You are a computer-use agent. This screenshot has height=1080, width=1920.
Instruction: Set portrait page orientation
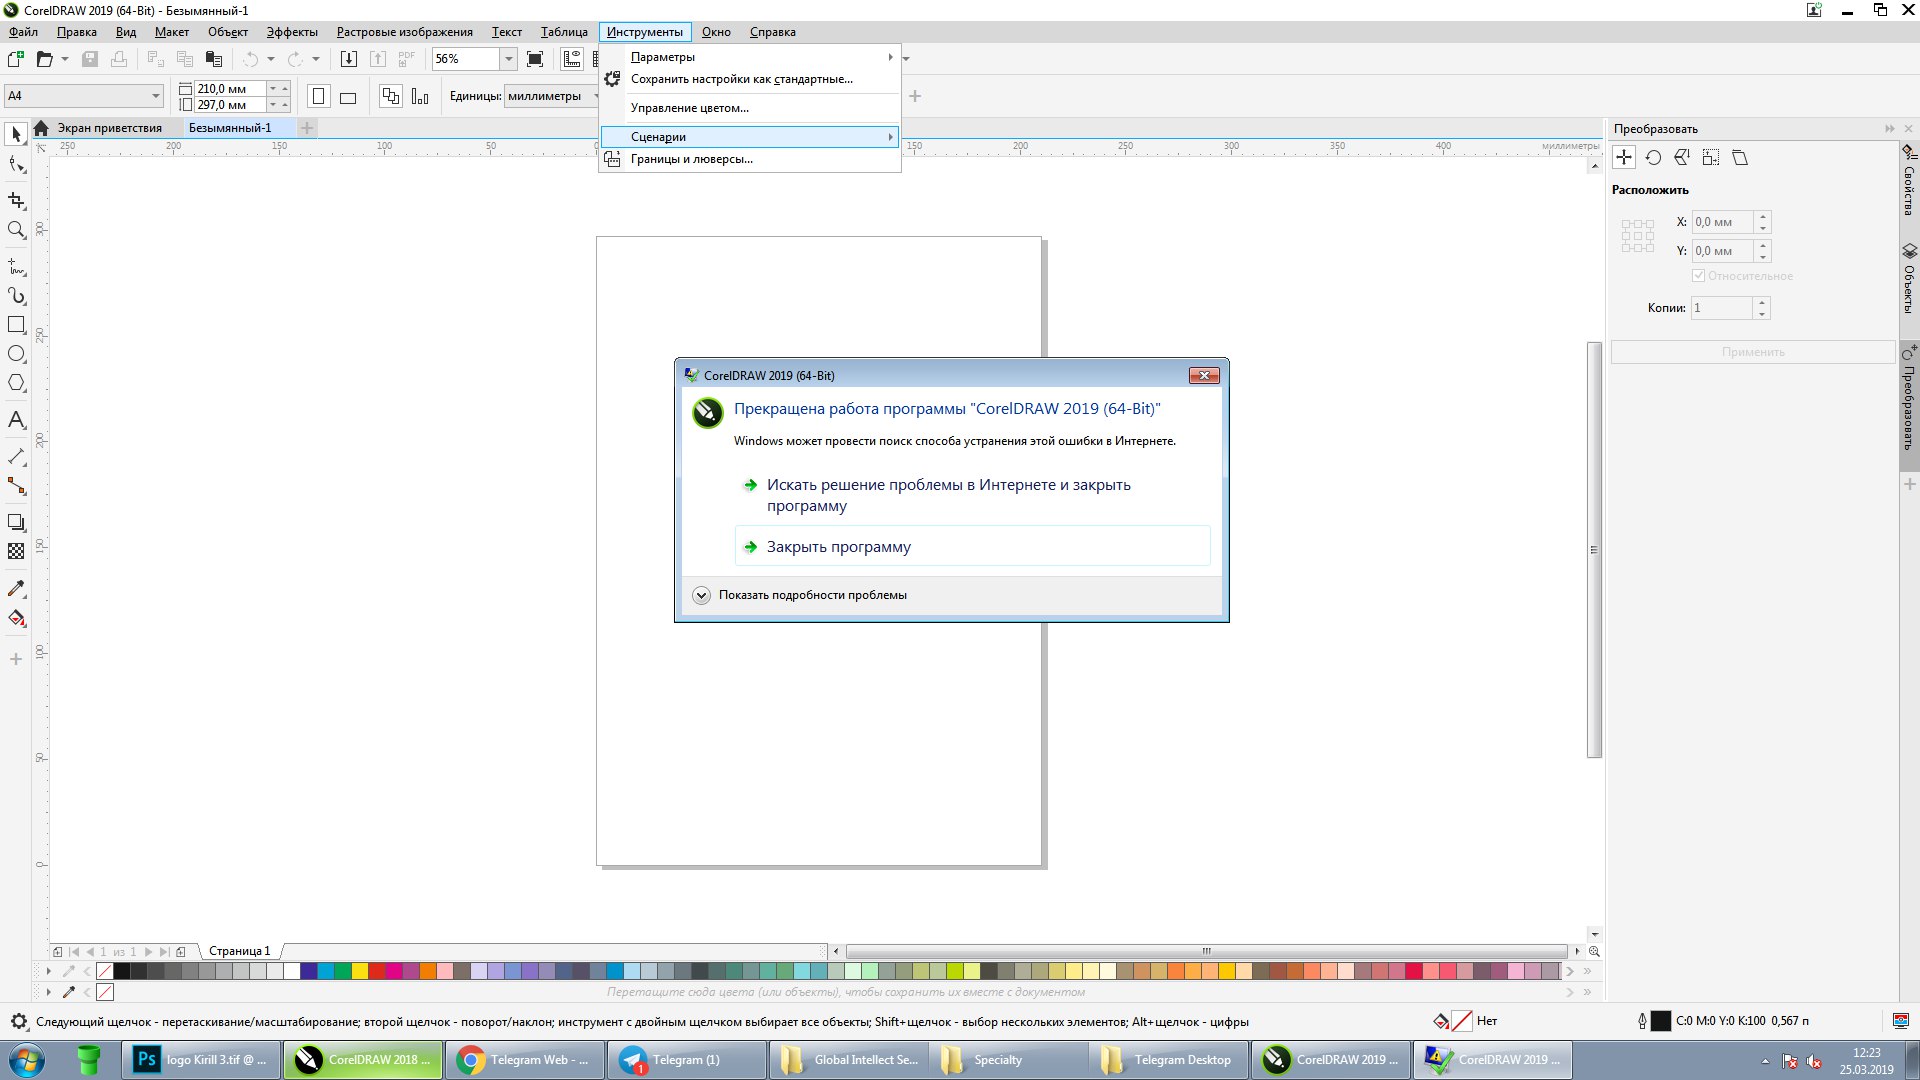(319, 97)
